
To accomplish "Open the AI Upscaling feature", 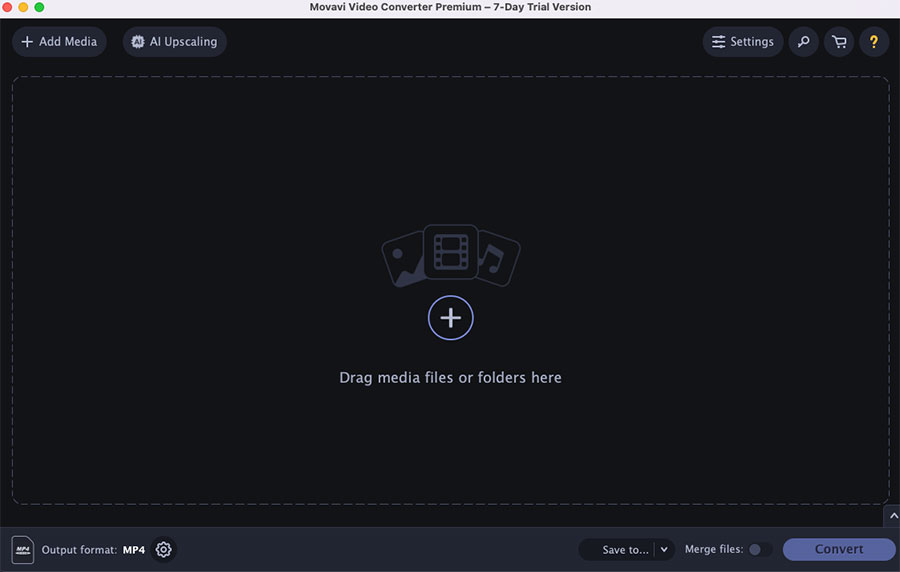I will [x=174, y=42].
